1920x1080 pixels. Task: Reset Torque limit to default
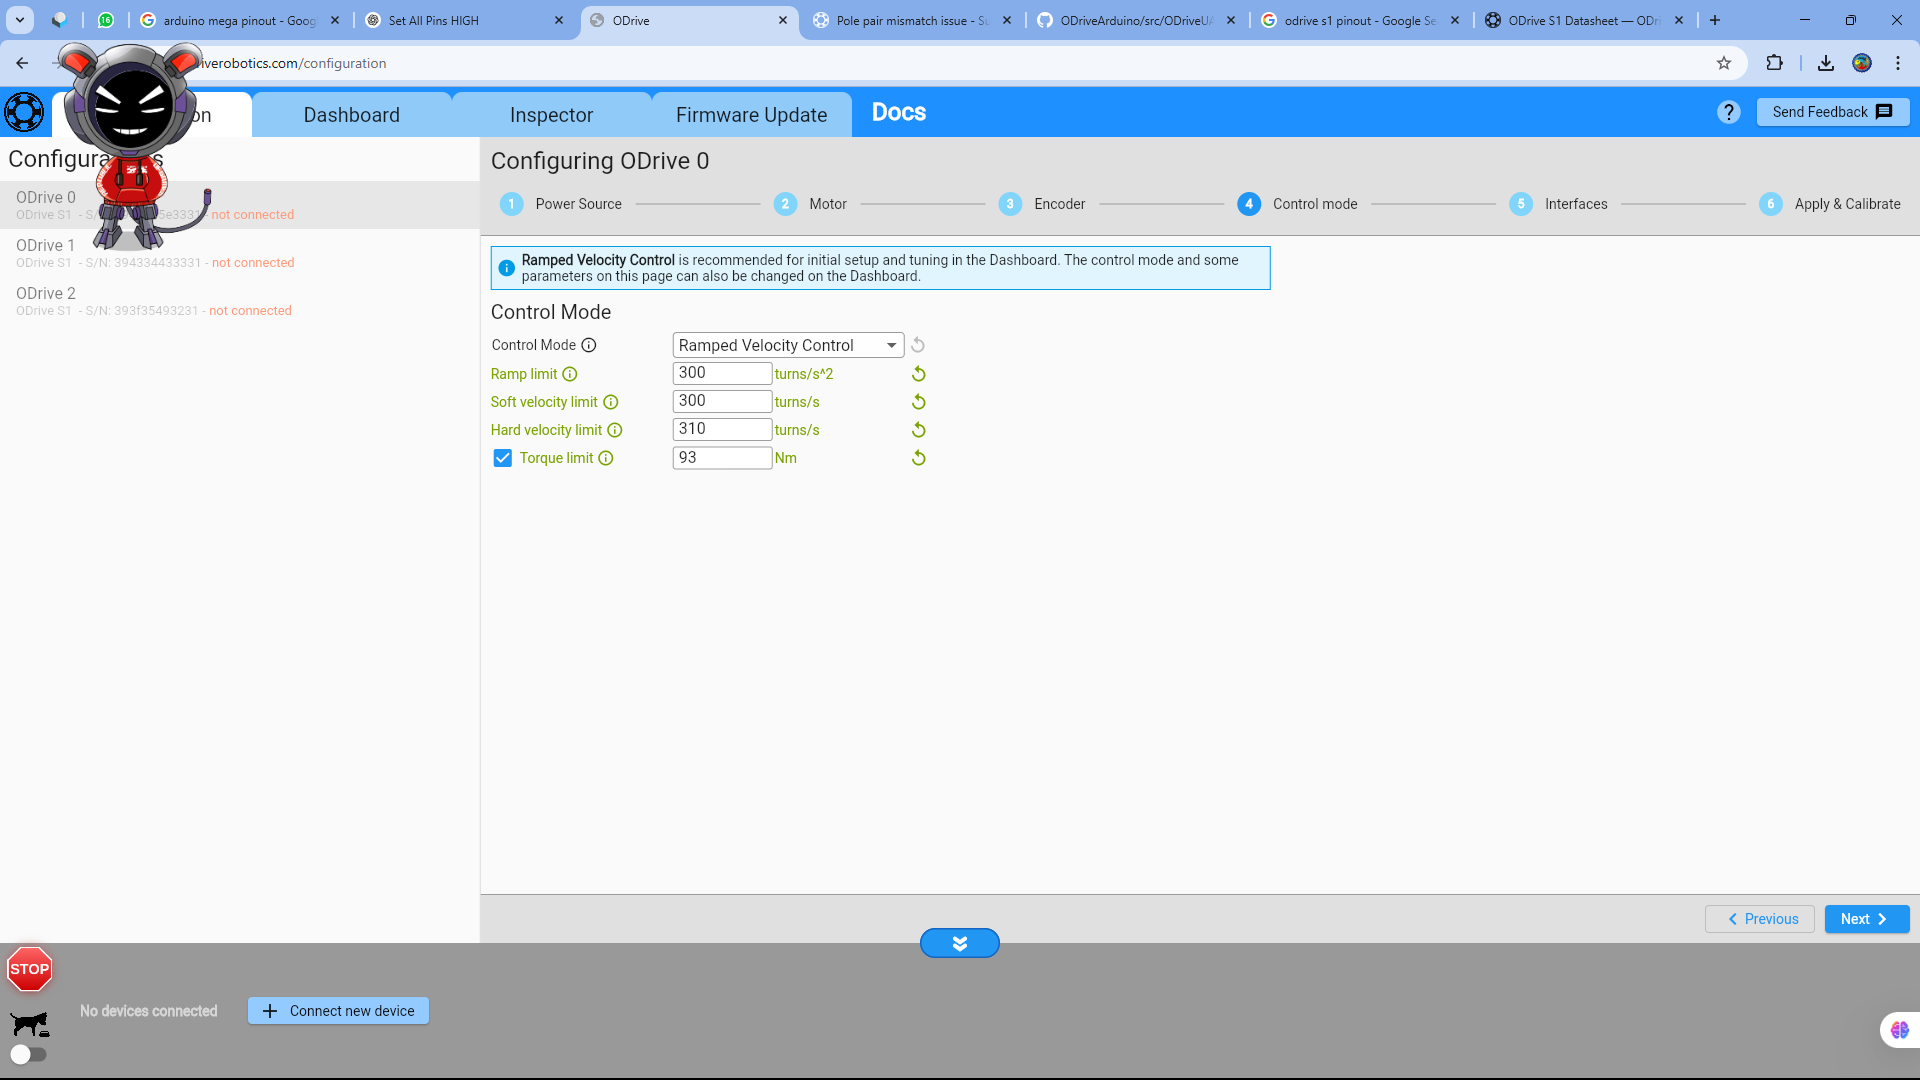pyautogui.click(x=918, y=458)
